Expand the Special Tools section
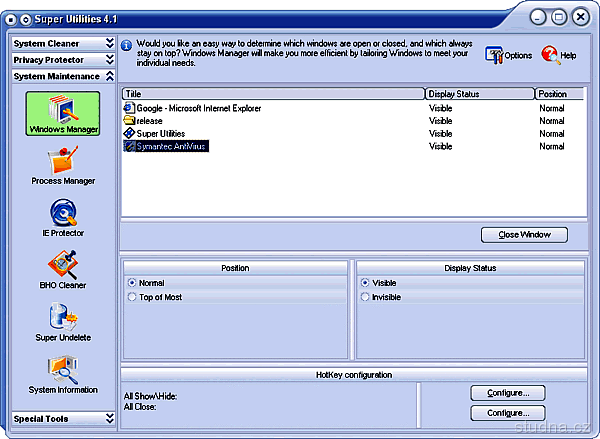600x439 pixels. 63,418
